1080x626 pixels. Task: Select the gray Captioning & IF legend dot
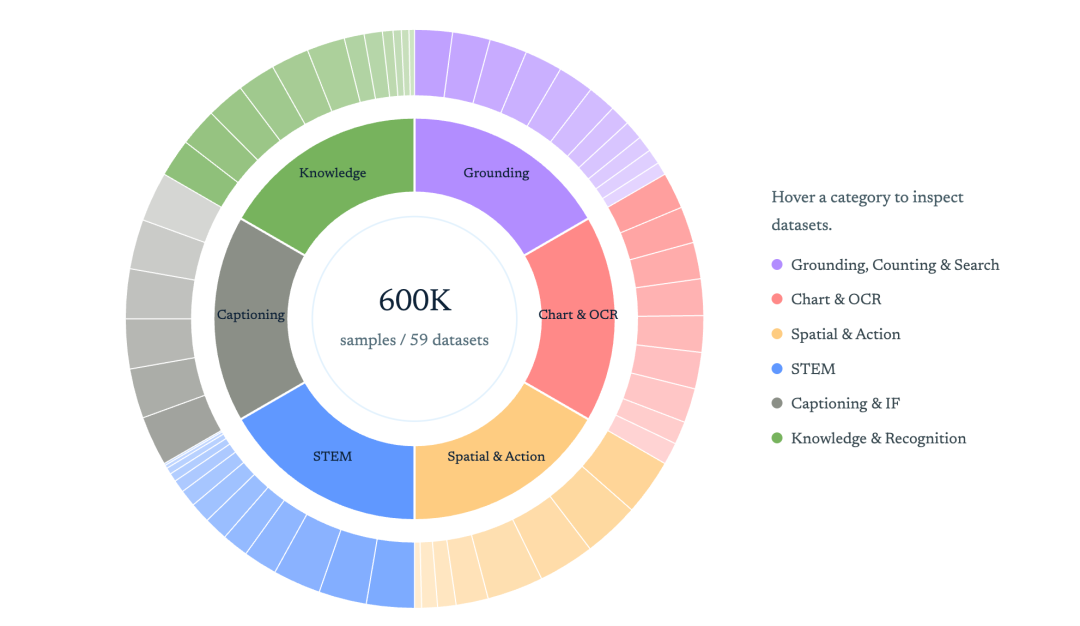tap(777, 404)
